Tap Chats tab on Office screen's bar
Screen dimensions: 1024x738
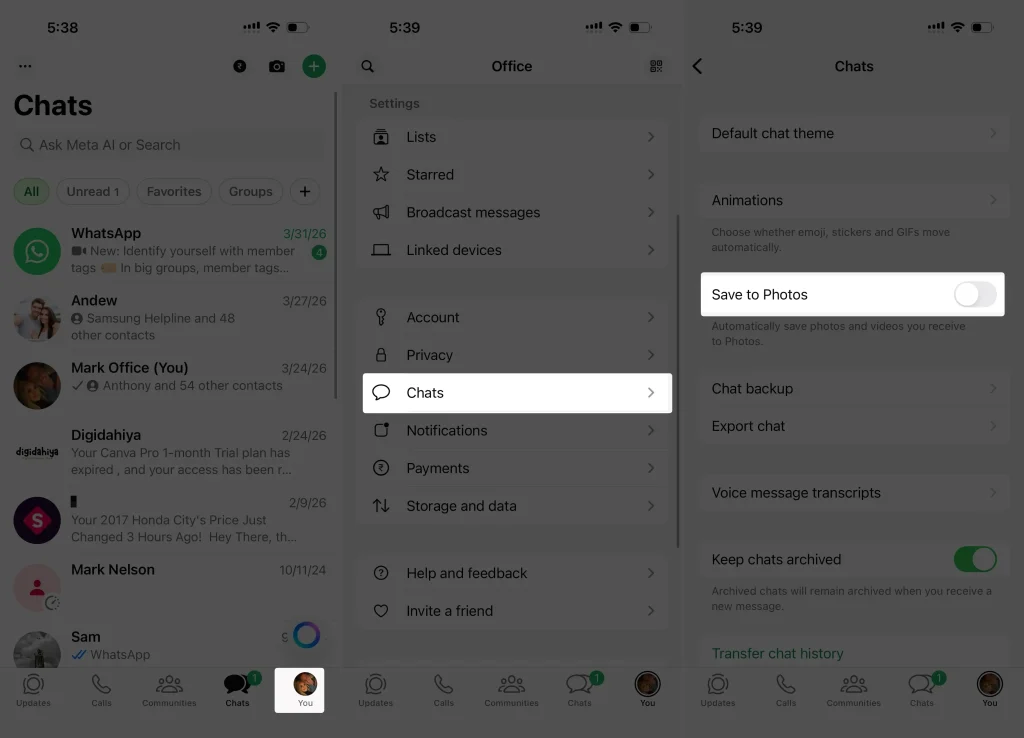[579, 690]
